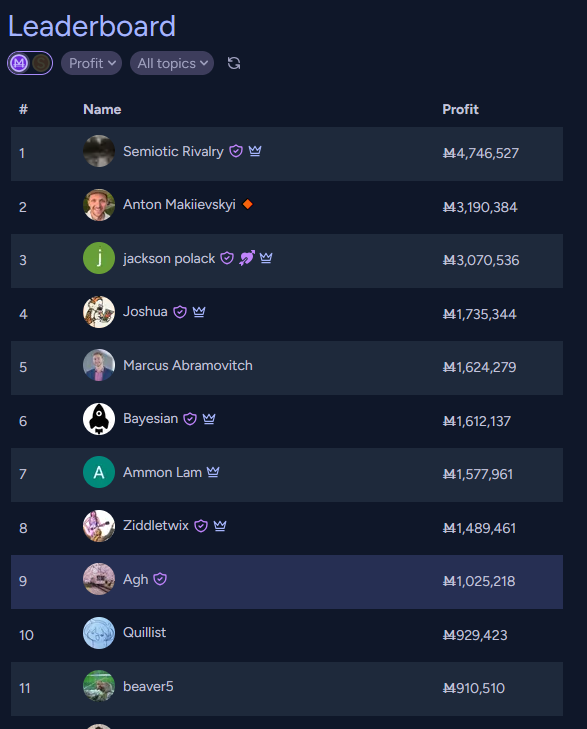The height and width of the screenshot is (729, 587).
Task: Click the Profit column header
Action: 460,109
